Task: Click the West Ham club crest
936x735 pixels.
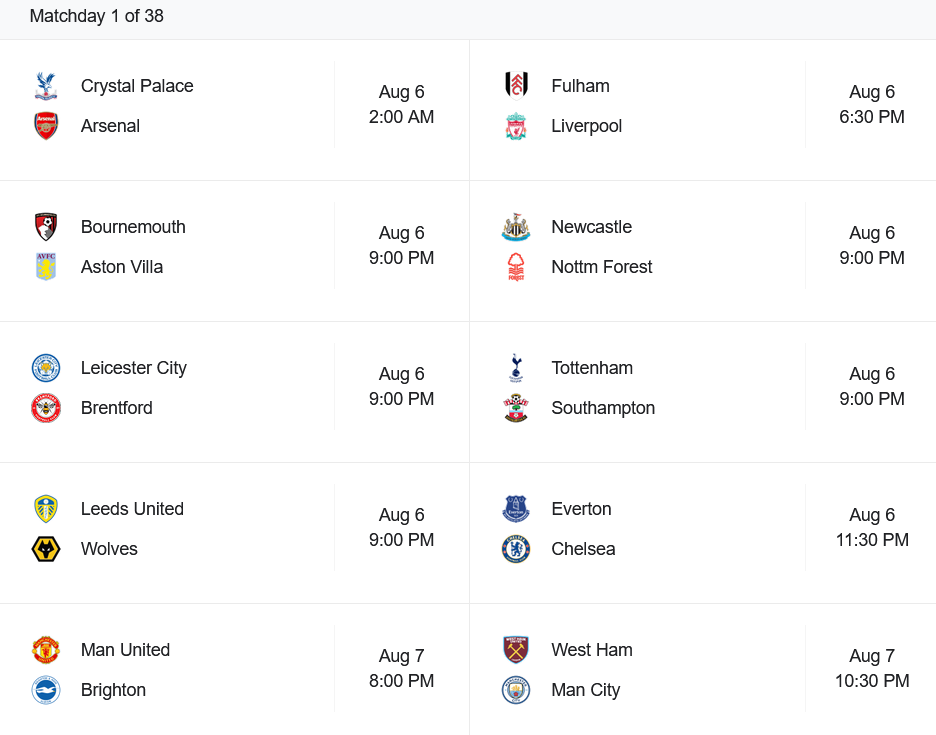Action: tap(516, 650)
